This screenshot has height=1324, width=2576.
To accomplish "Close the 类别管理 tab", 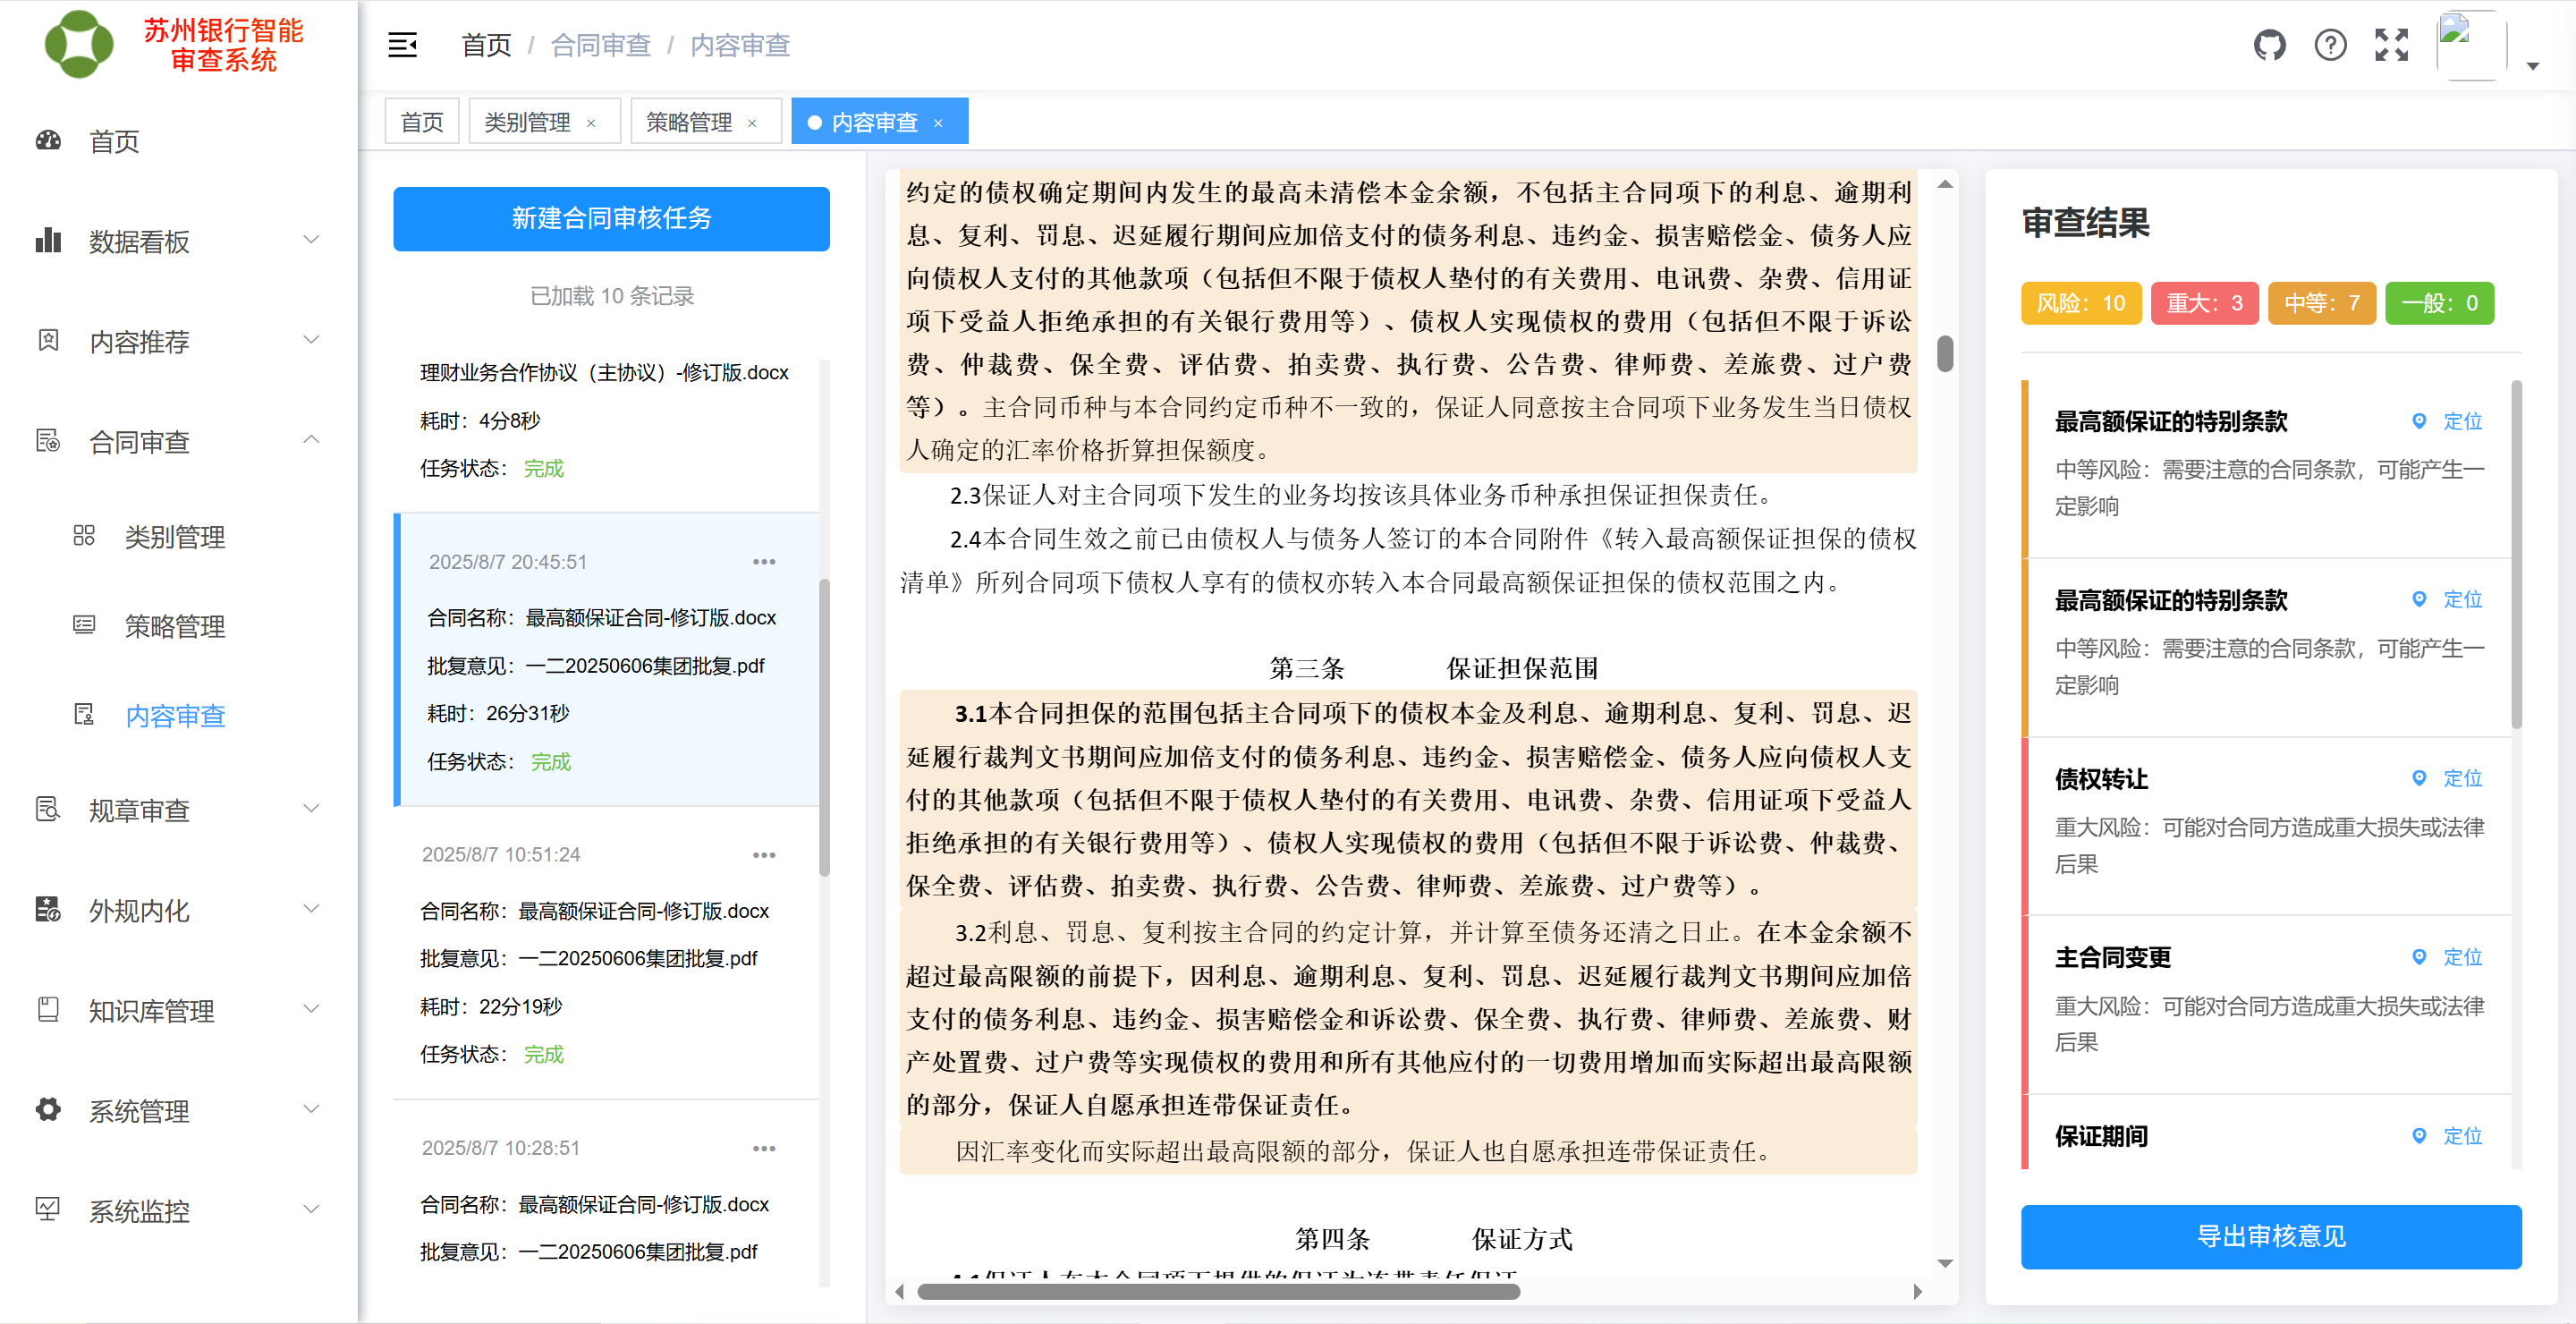I will (x=591, y=123).
